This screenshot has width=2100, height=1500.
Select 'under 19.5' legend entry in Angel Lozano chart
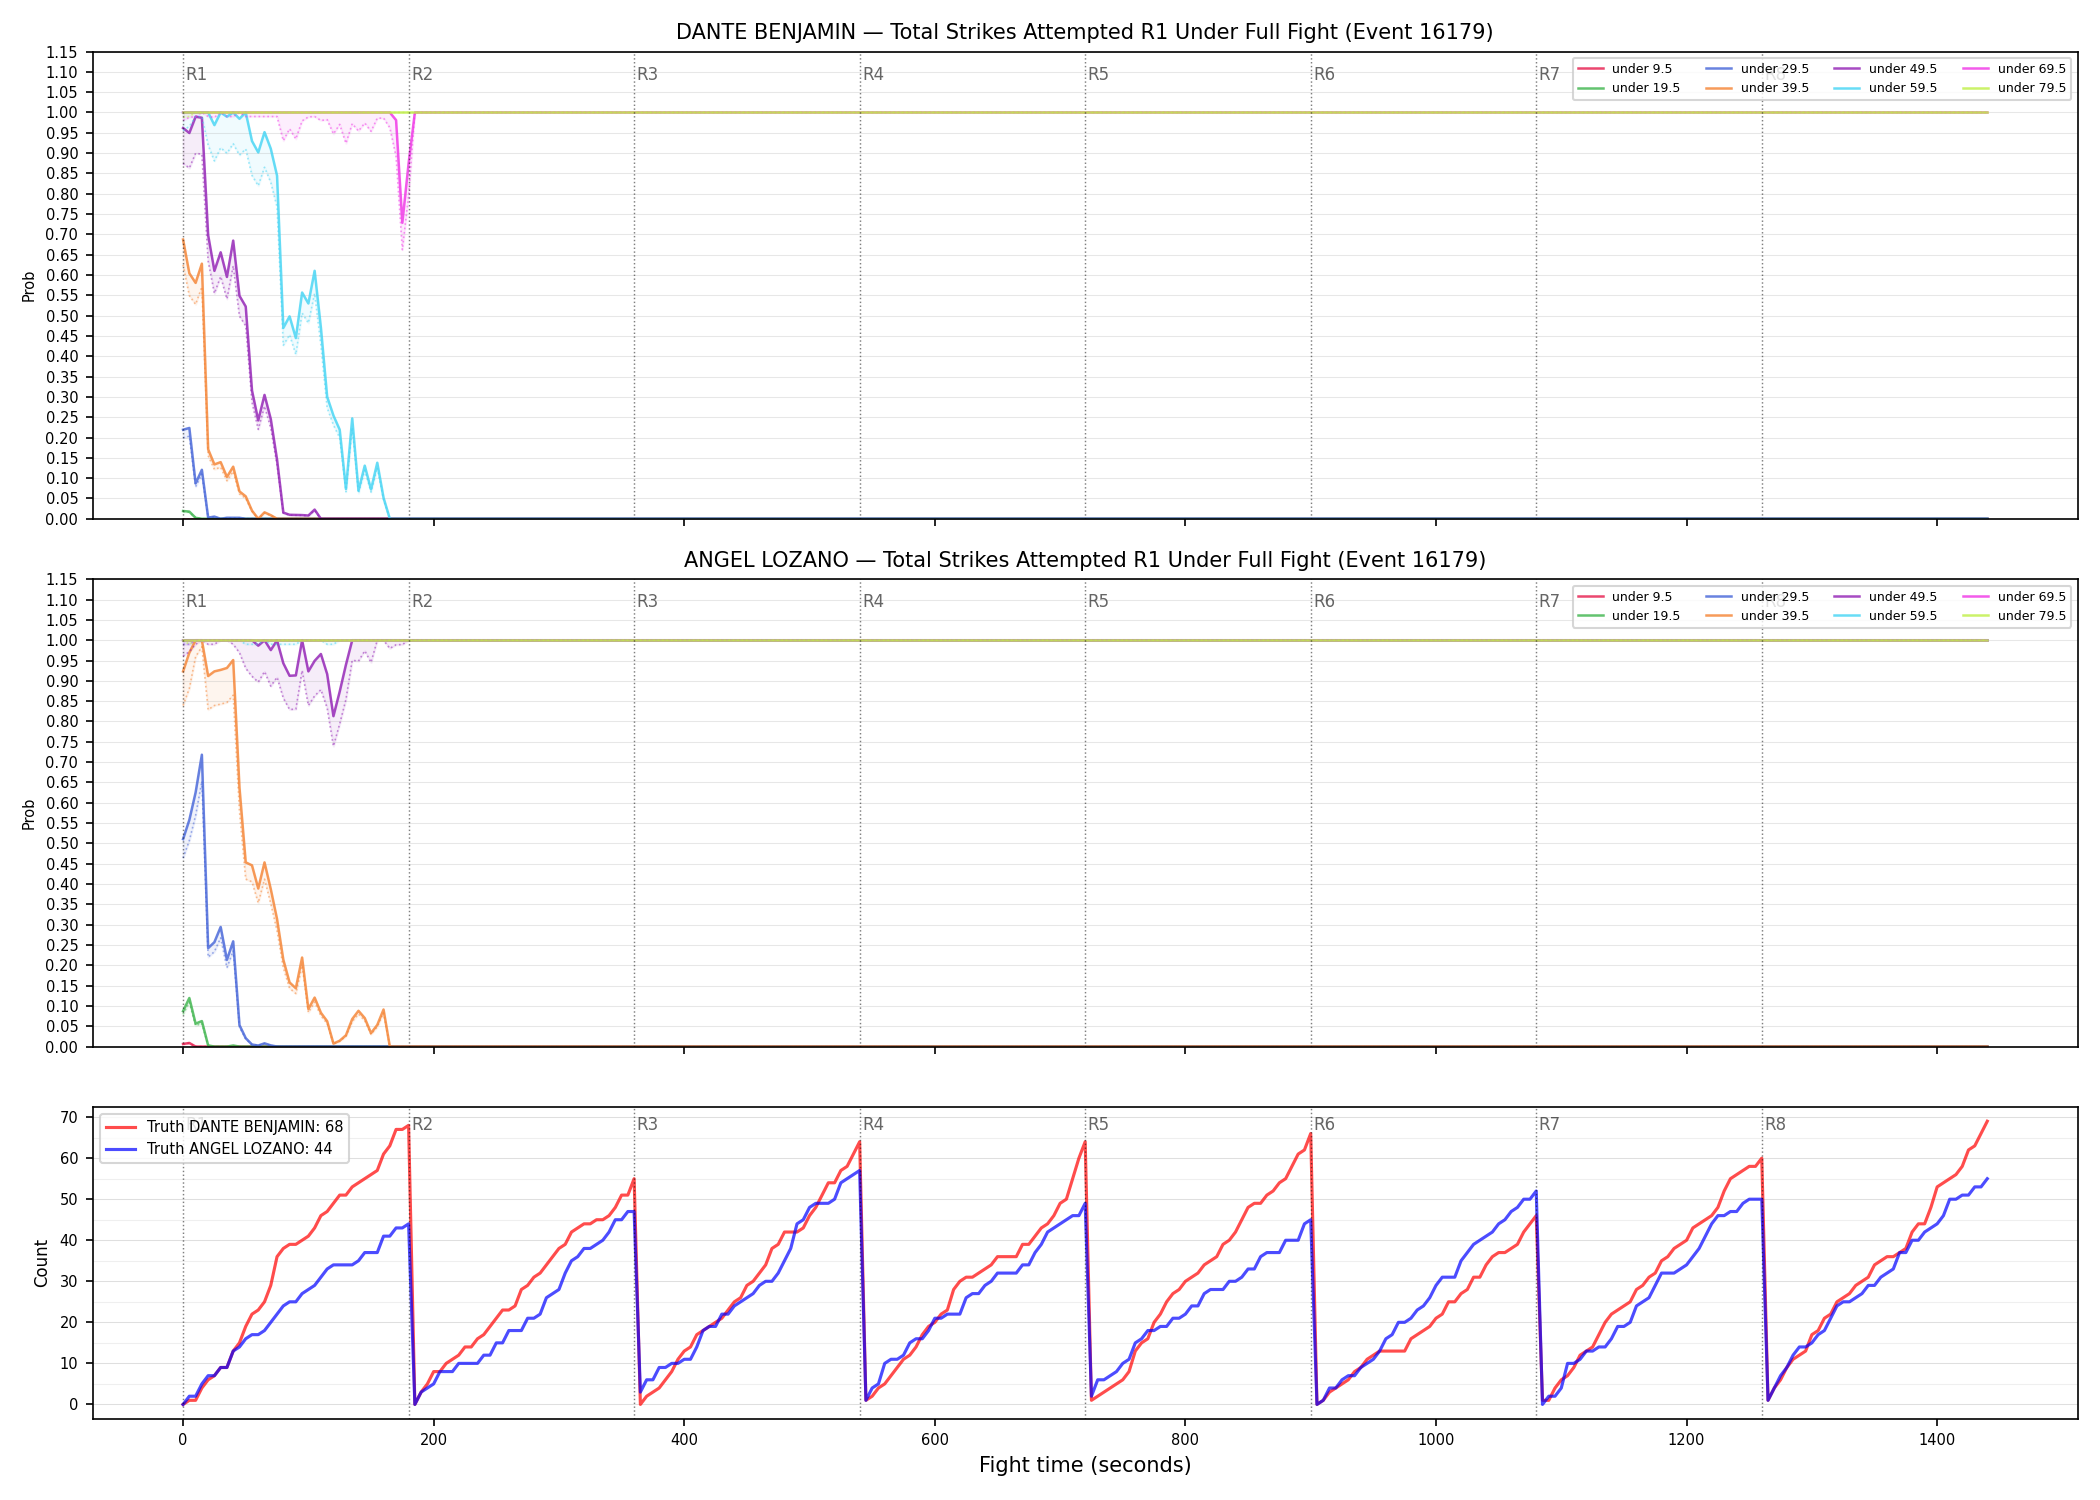(x=1629, y=616)
